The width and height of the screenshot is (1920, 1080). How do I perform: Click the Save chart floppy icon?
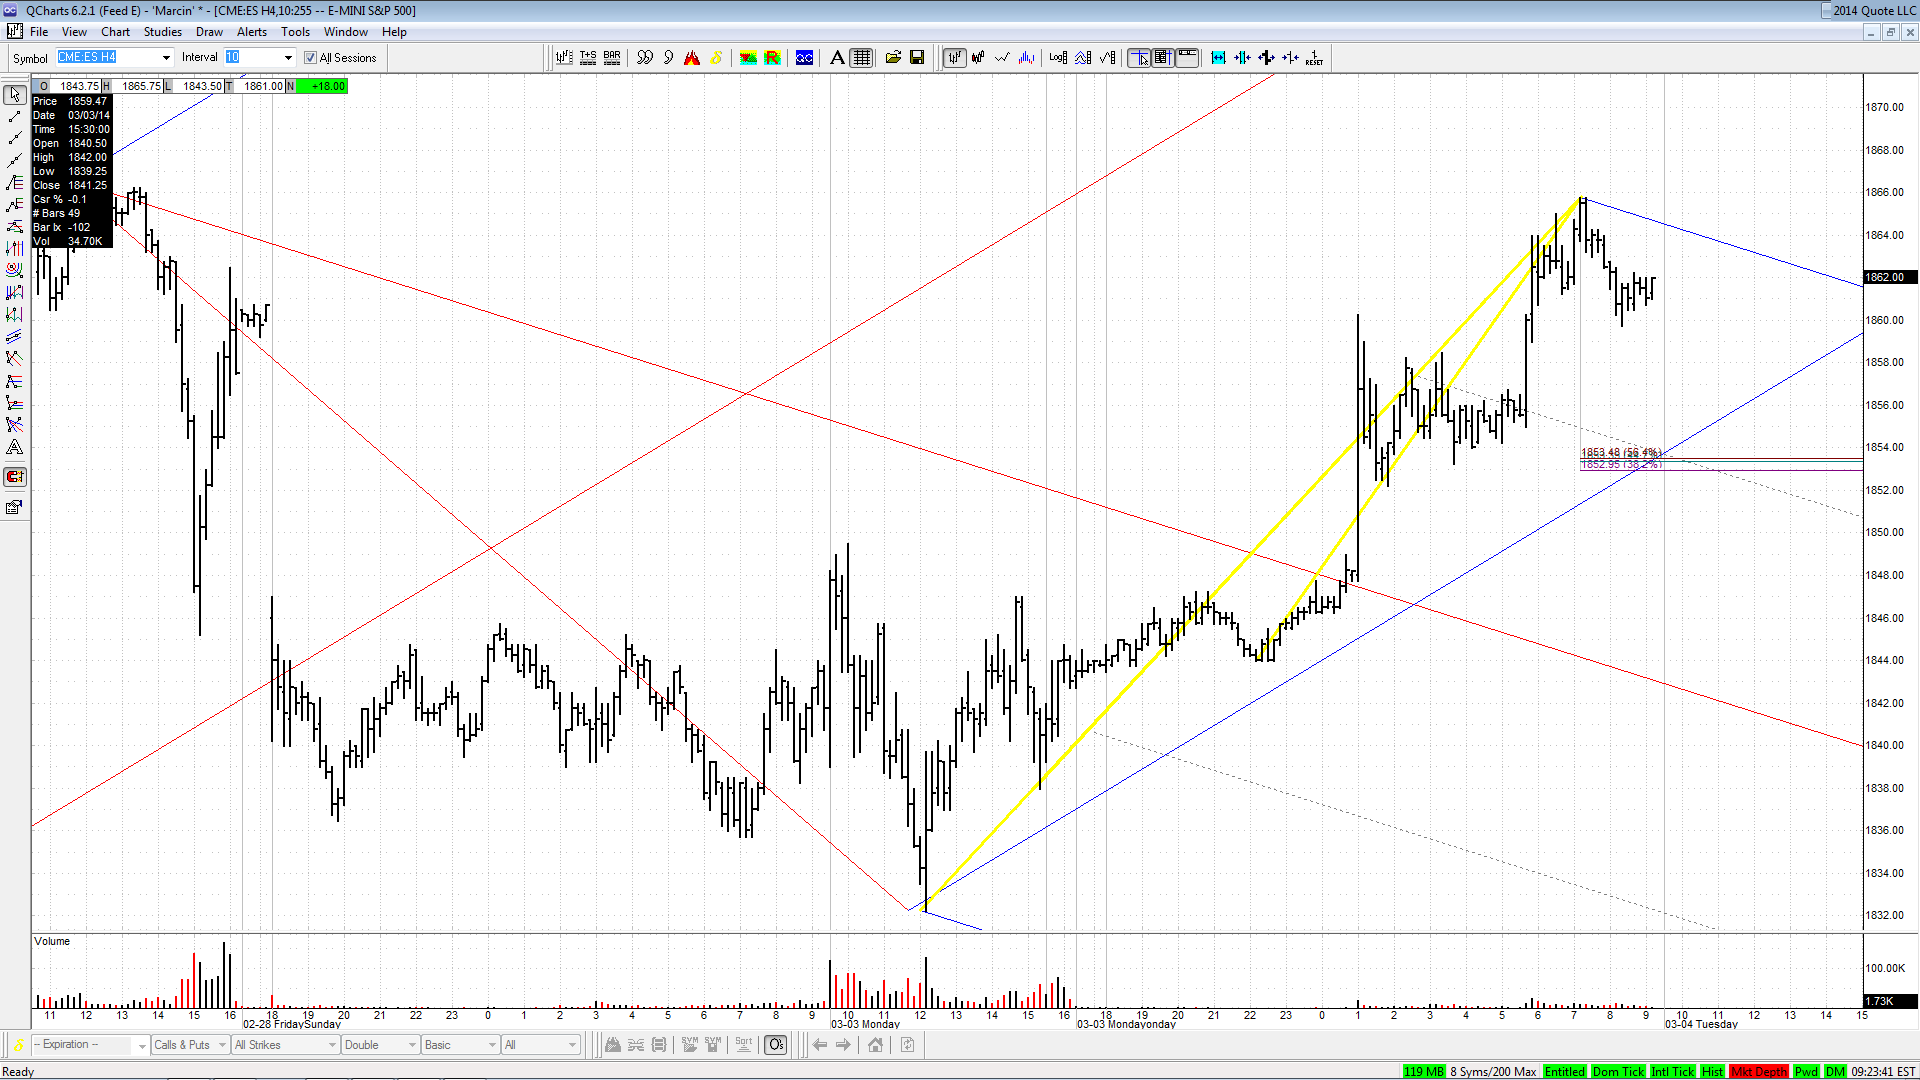tap(917, 58)
